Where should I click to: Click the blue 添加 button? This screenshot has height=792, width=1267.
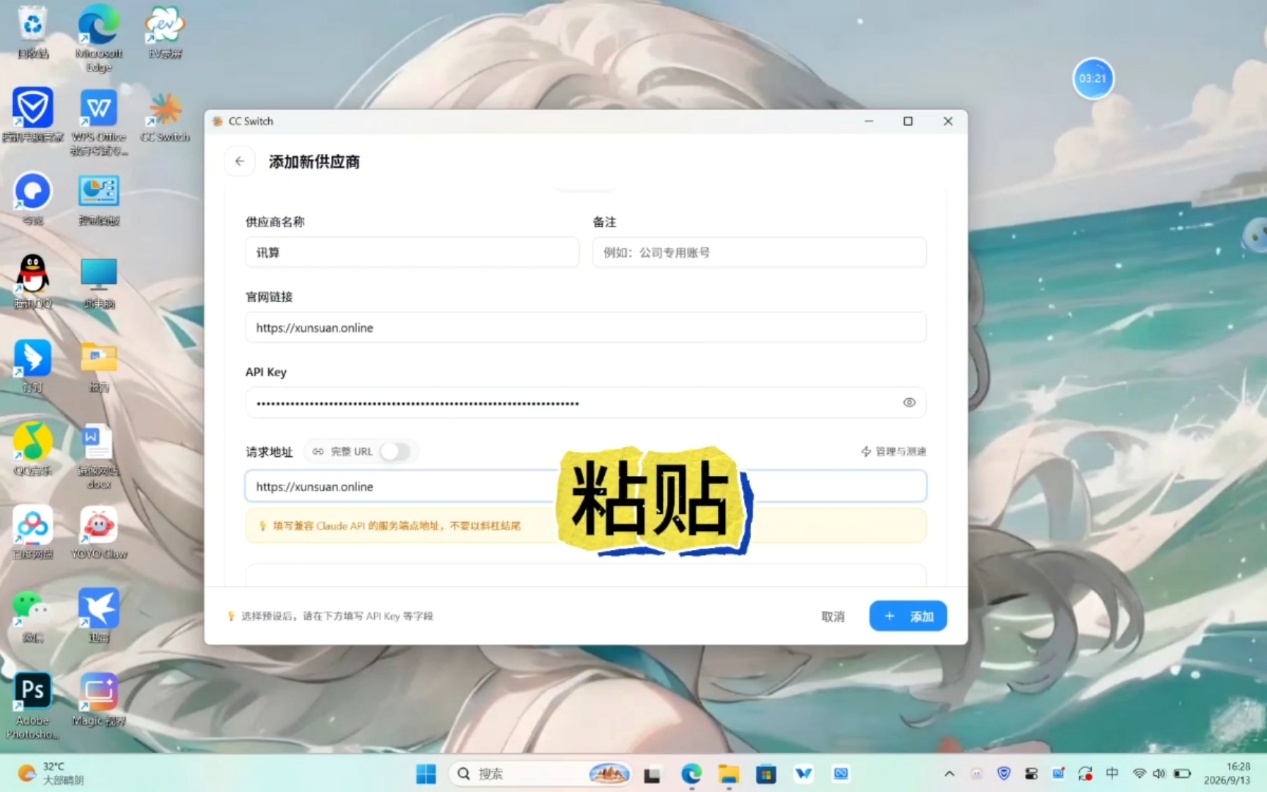[x=908, y=616]
